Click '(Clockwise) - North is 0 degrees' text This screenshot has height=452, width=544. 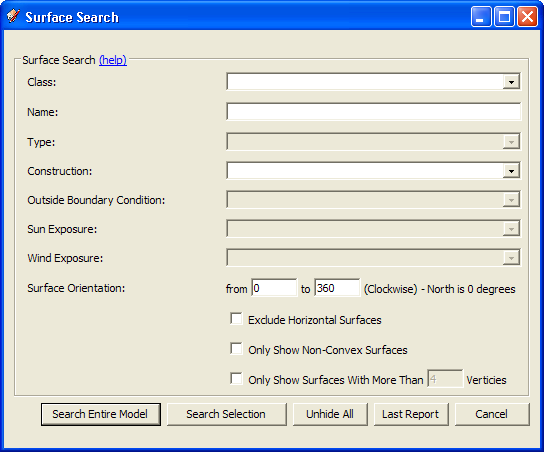point(439,289)
